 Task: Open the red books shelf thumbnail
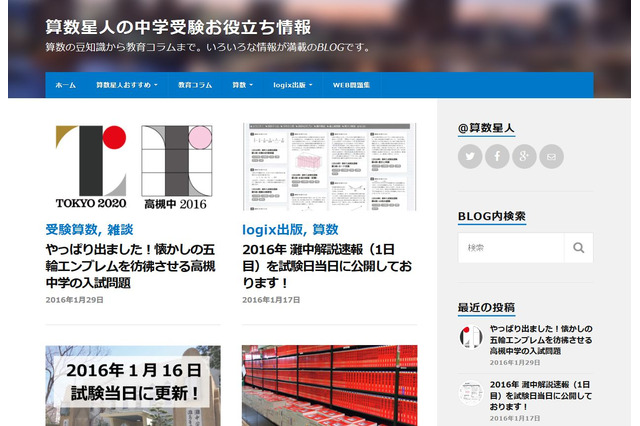(x=329, y=386)
